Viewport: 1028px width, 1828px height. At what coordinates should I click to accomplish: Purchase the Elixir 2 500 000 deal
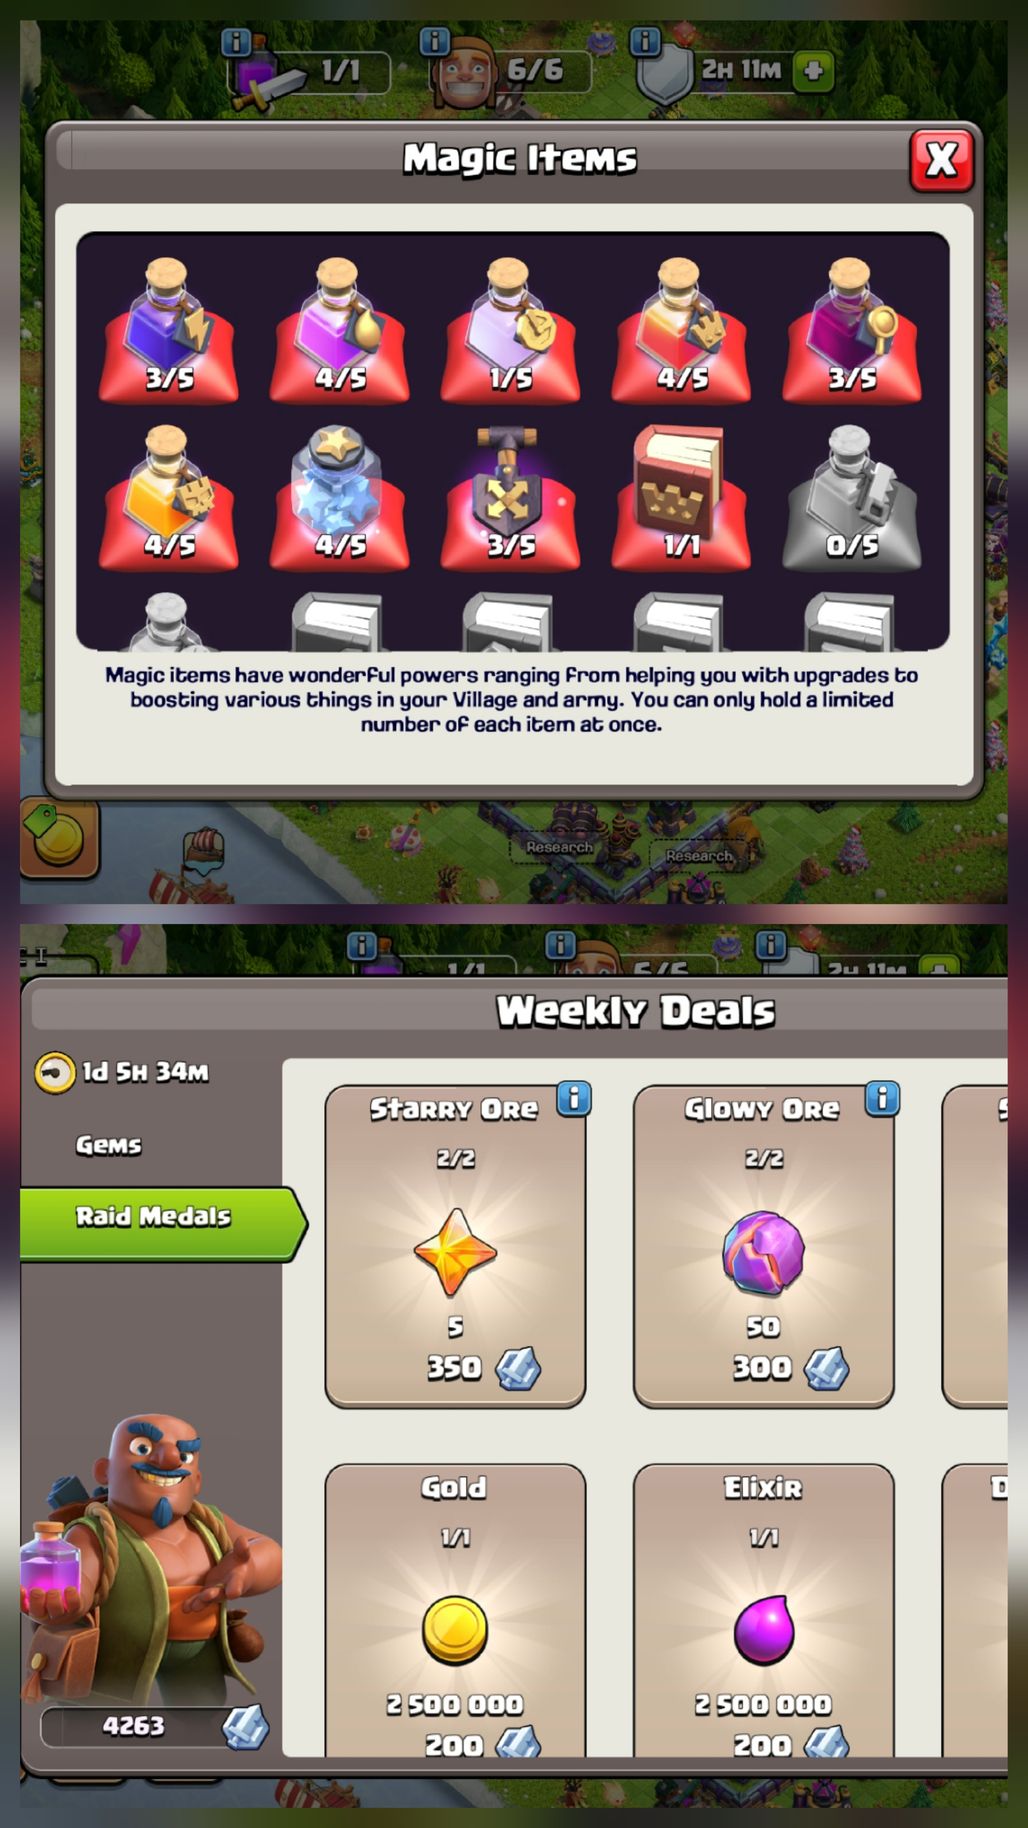tap(763, 1611)
